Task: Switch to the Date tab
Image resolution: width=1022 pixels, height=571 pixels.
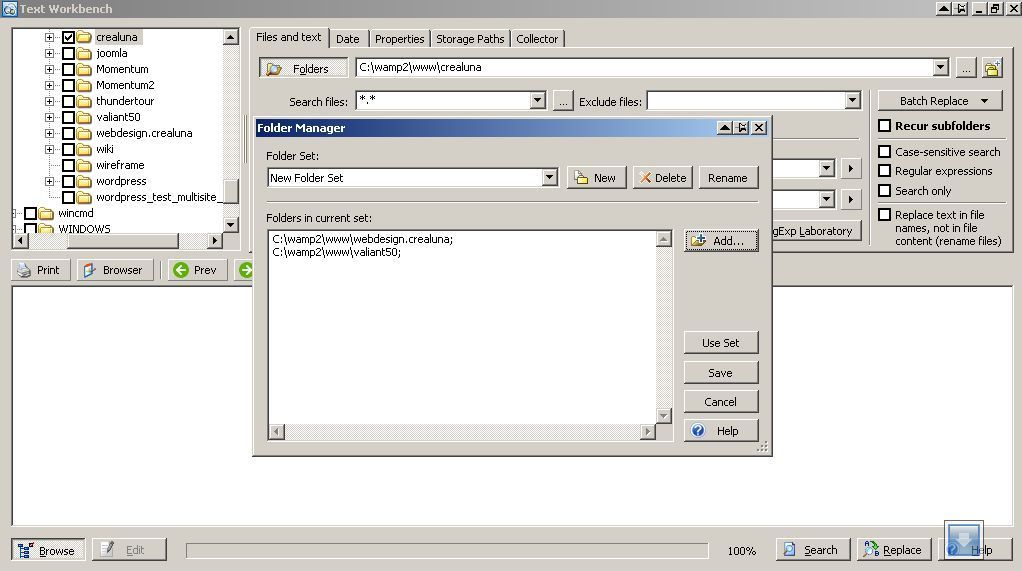Action: tap(348, 39)
